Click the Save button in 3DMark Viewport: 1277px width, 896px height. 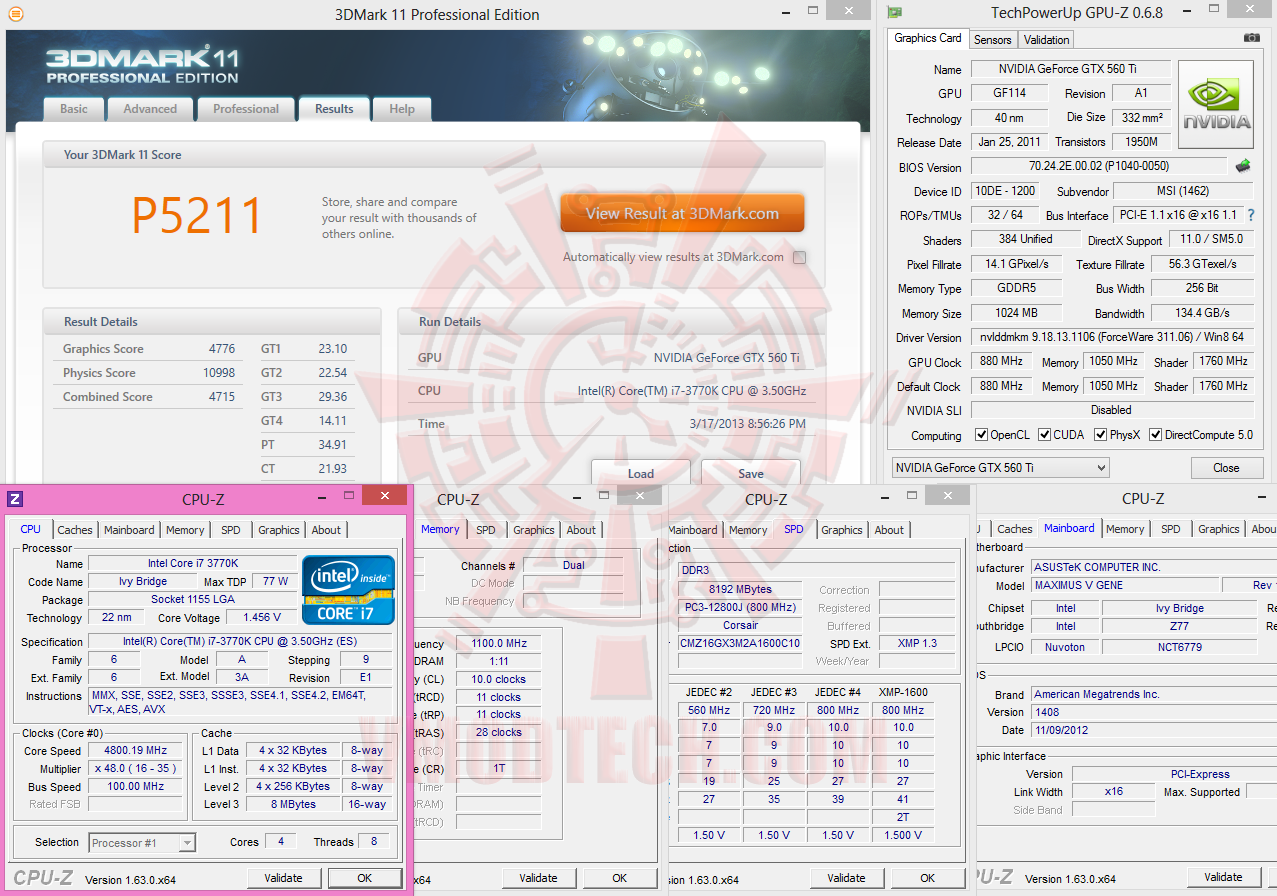[x=751, y=473]
